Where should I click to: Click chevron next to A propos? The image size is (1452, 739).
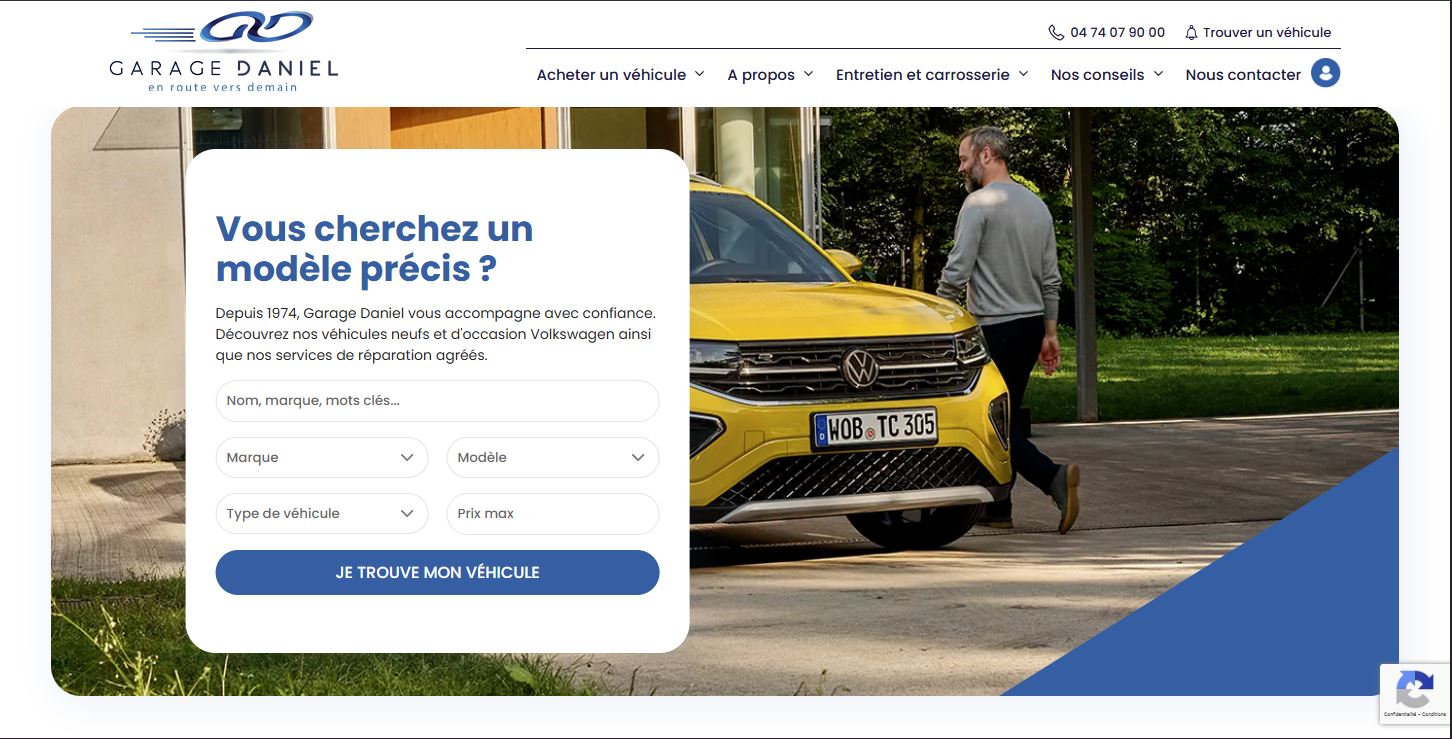[x=808, y=74]
